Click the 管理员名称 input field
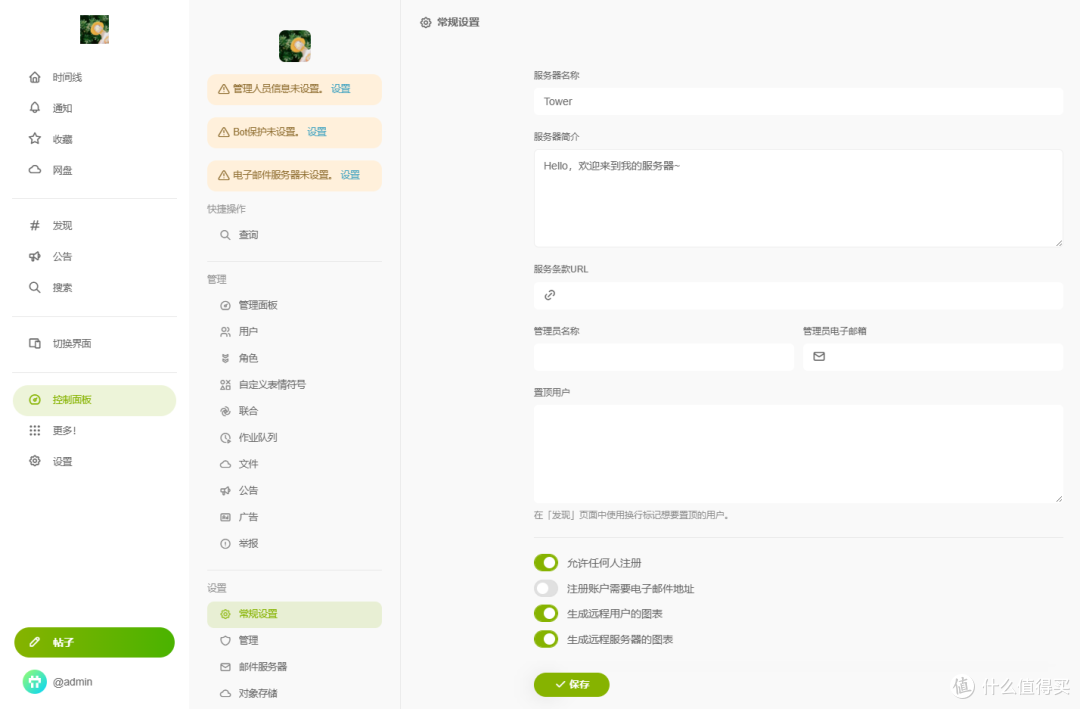 click(x=664, y=357)
